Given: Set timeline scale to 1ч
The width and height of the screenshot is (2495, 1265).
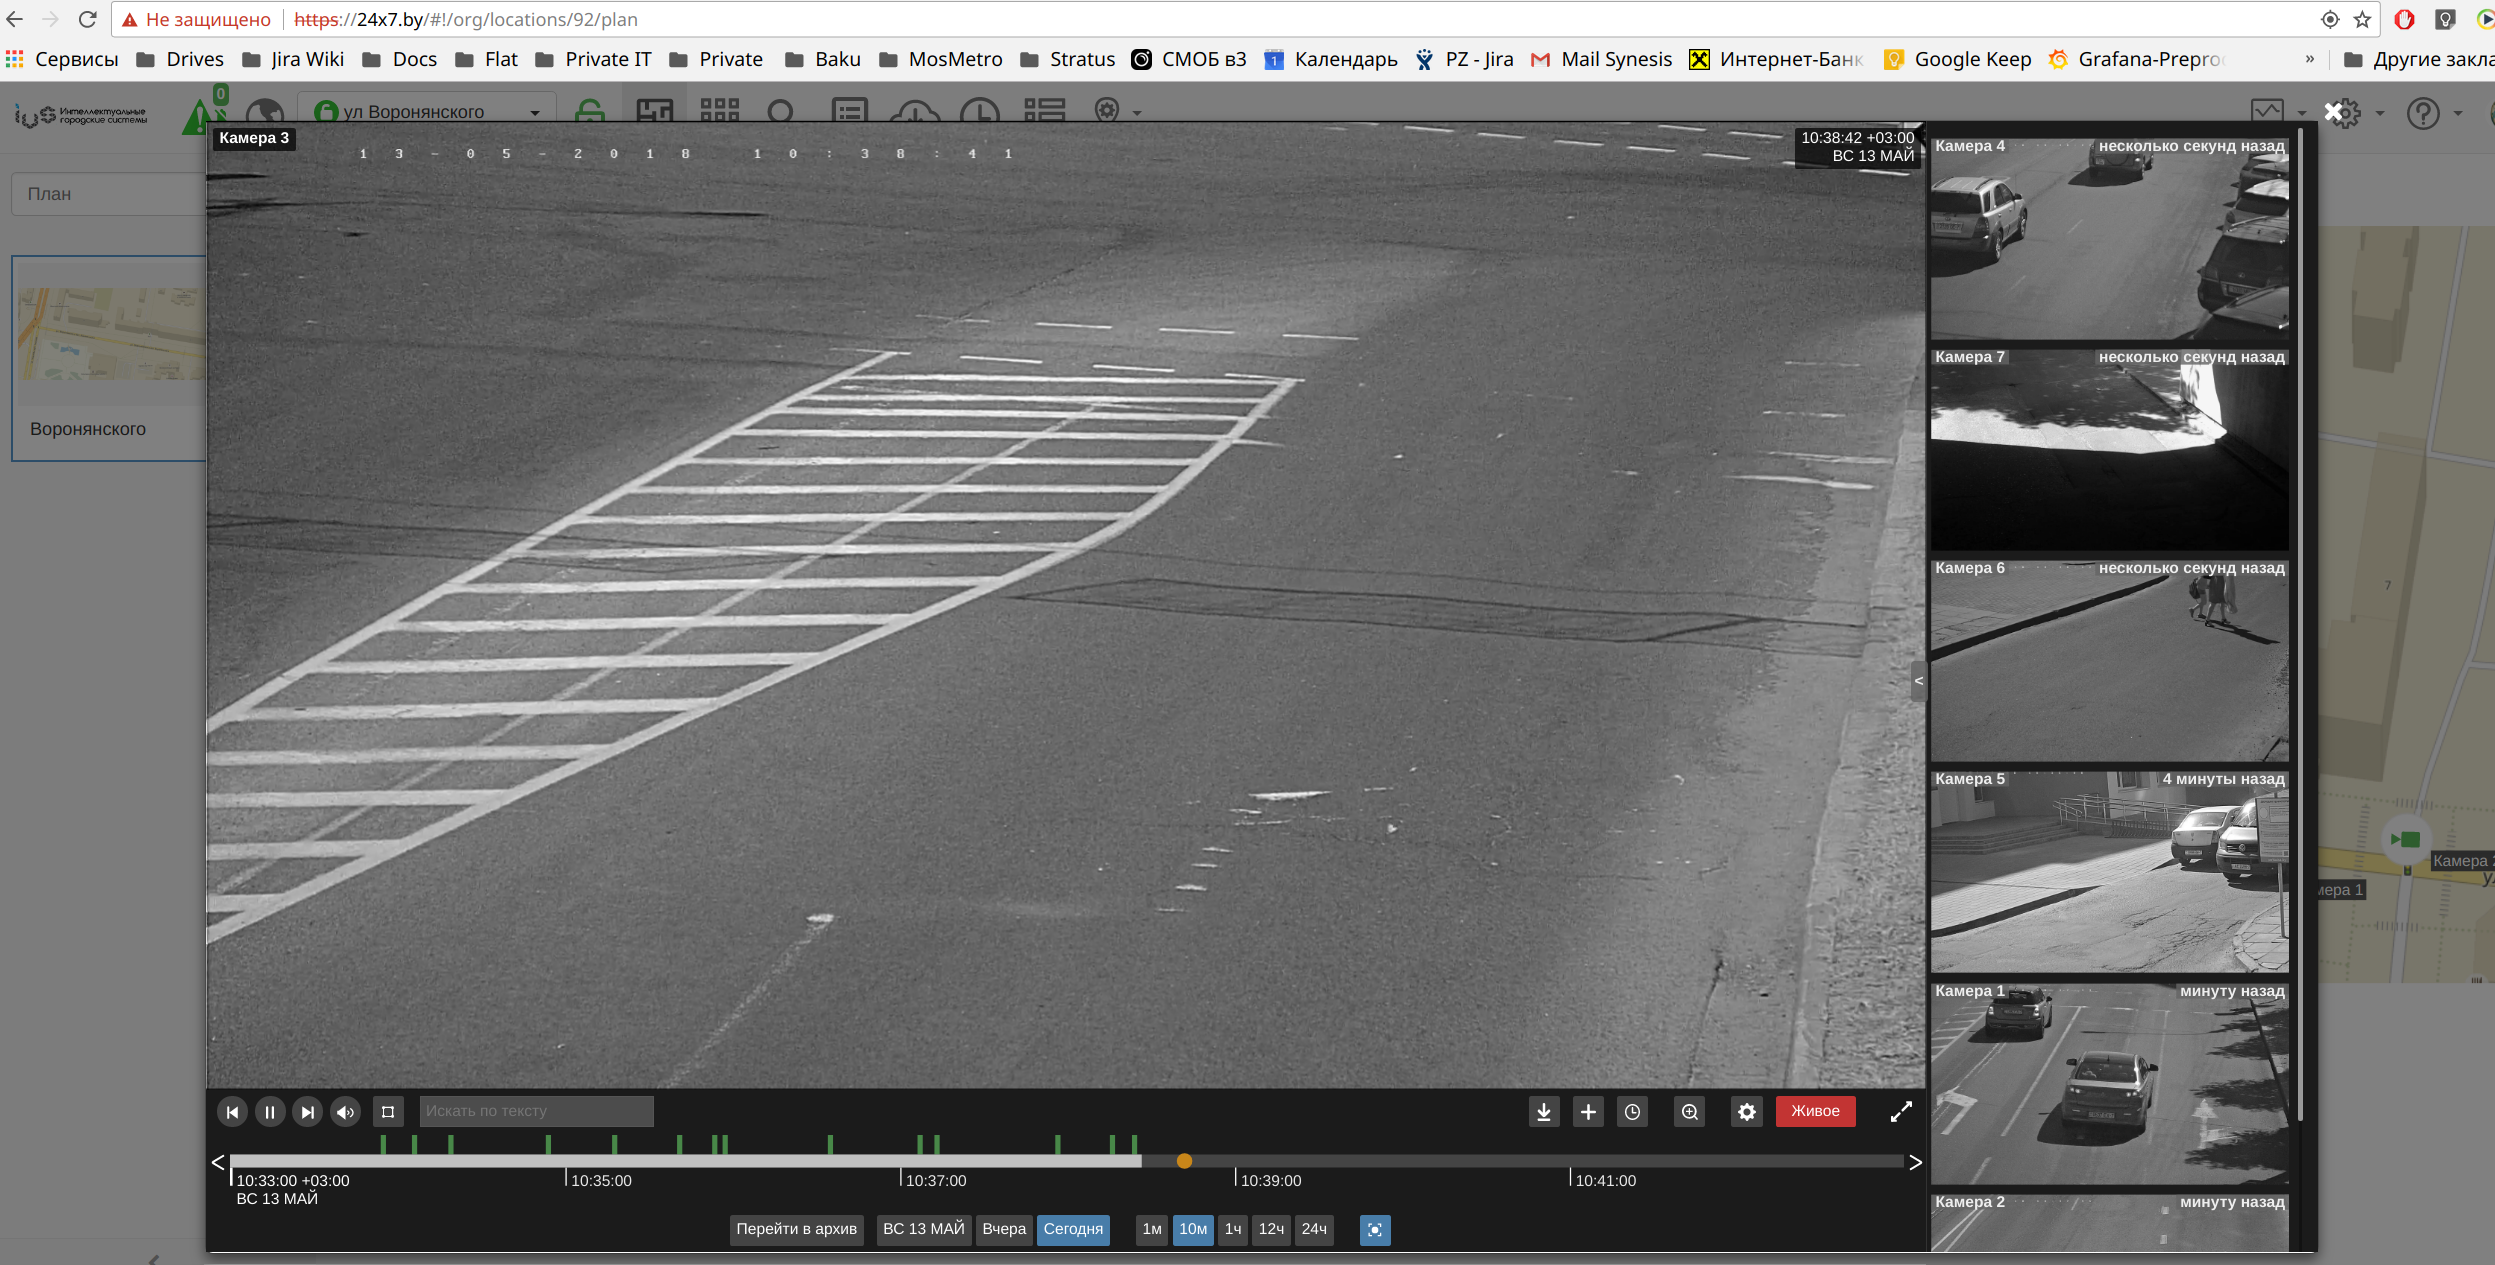Looking at the screenshot, I should [1233, 1229].
